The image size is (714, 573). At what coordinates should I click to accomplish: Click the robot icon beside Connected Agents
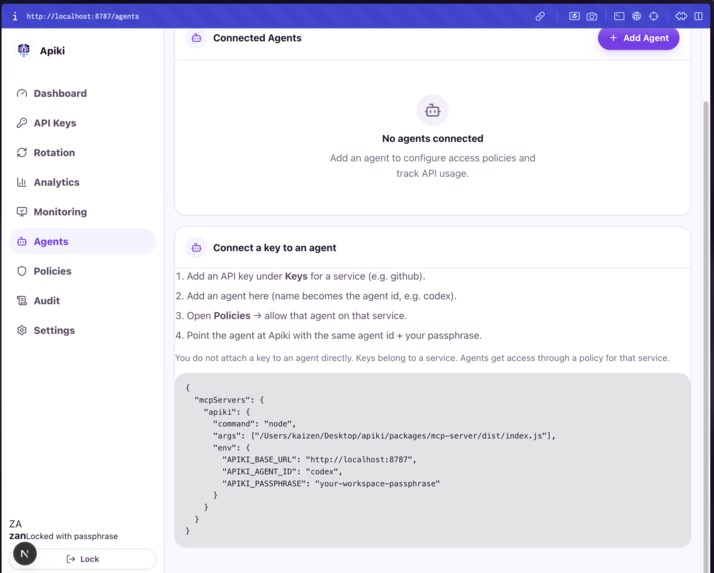196,38
